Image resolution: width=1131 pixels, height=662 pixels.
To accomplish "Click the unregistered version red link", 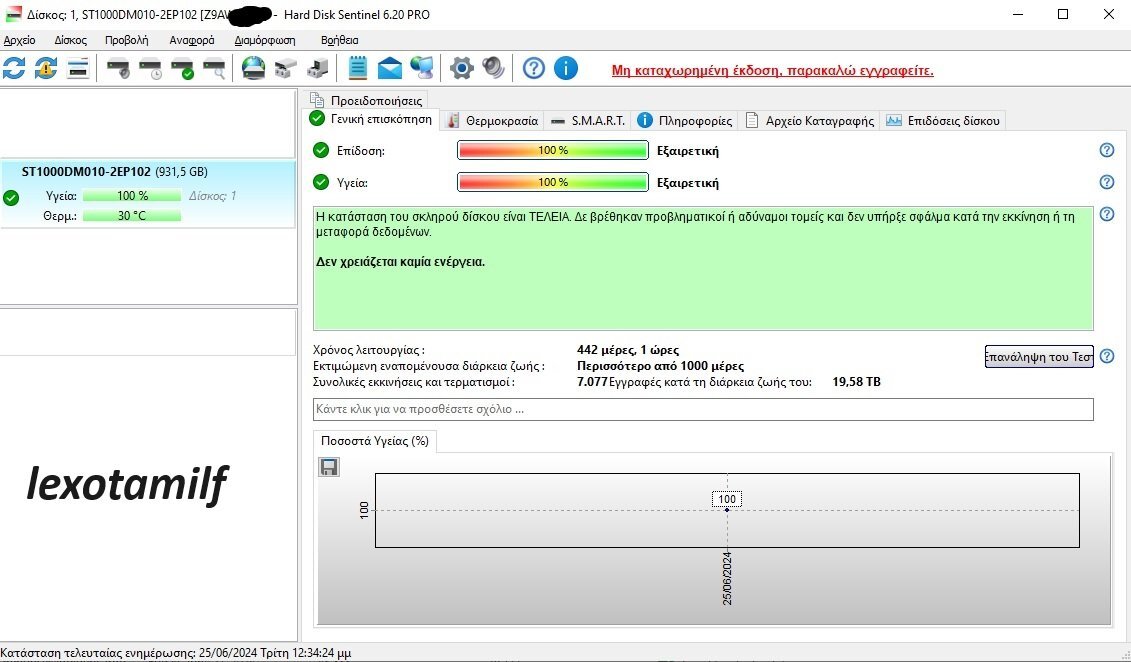I will click(773, 71).
